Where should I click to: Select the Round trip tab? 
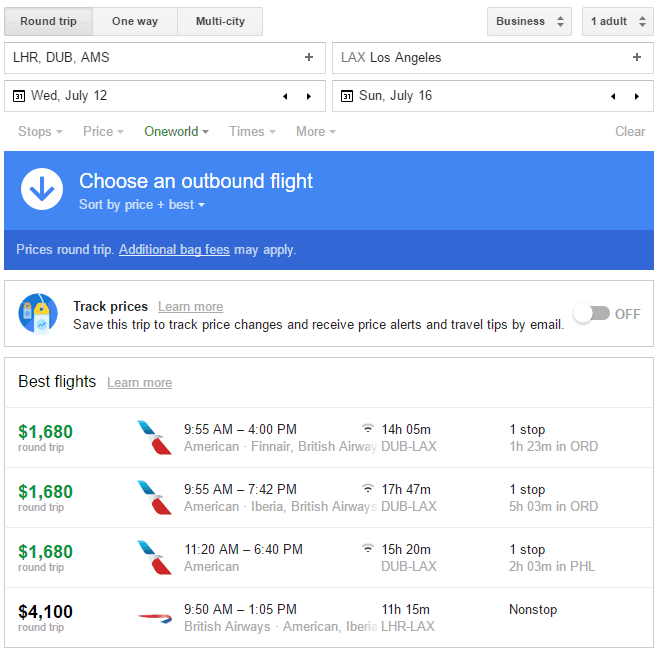(x=48, y=21)
